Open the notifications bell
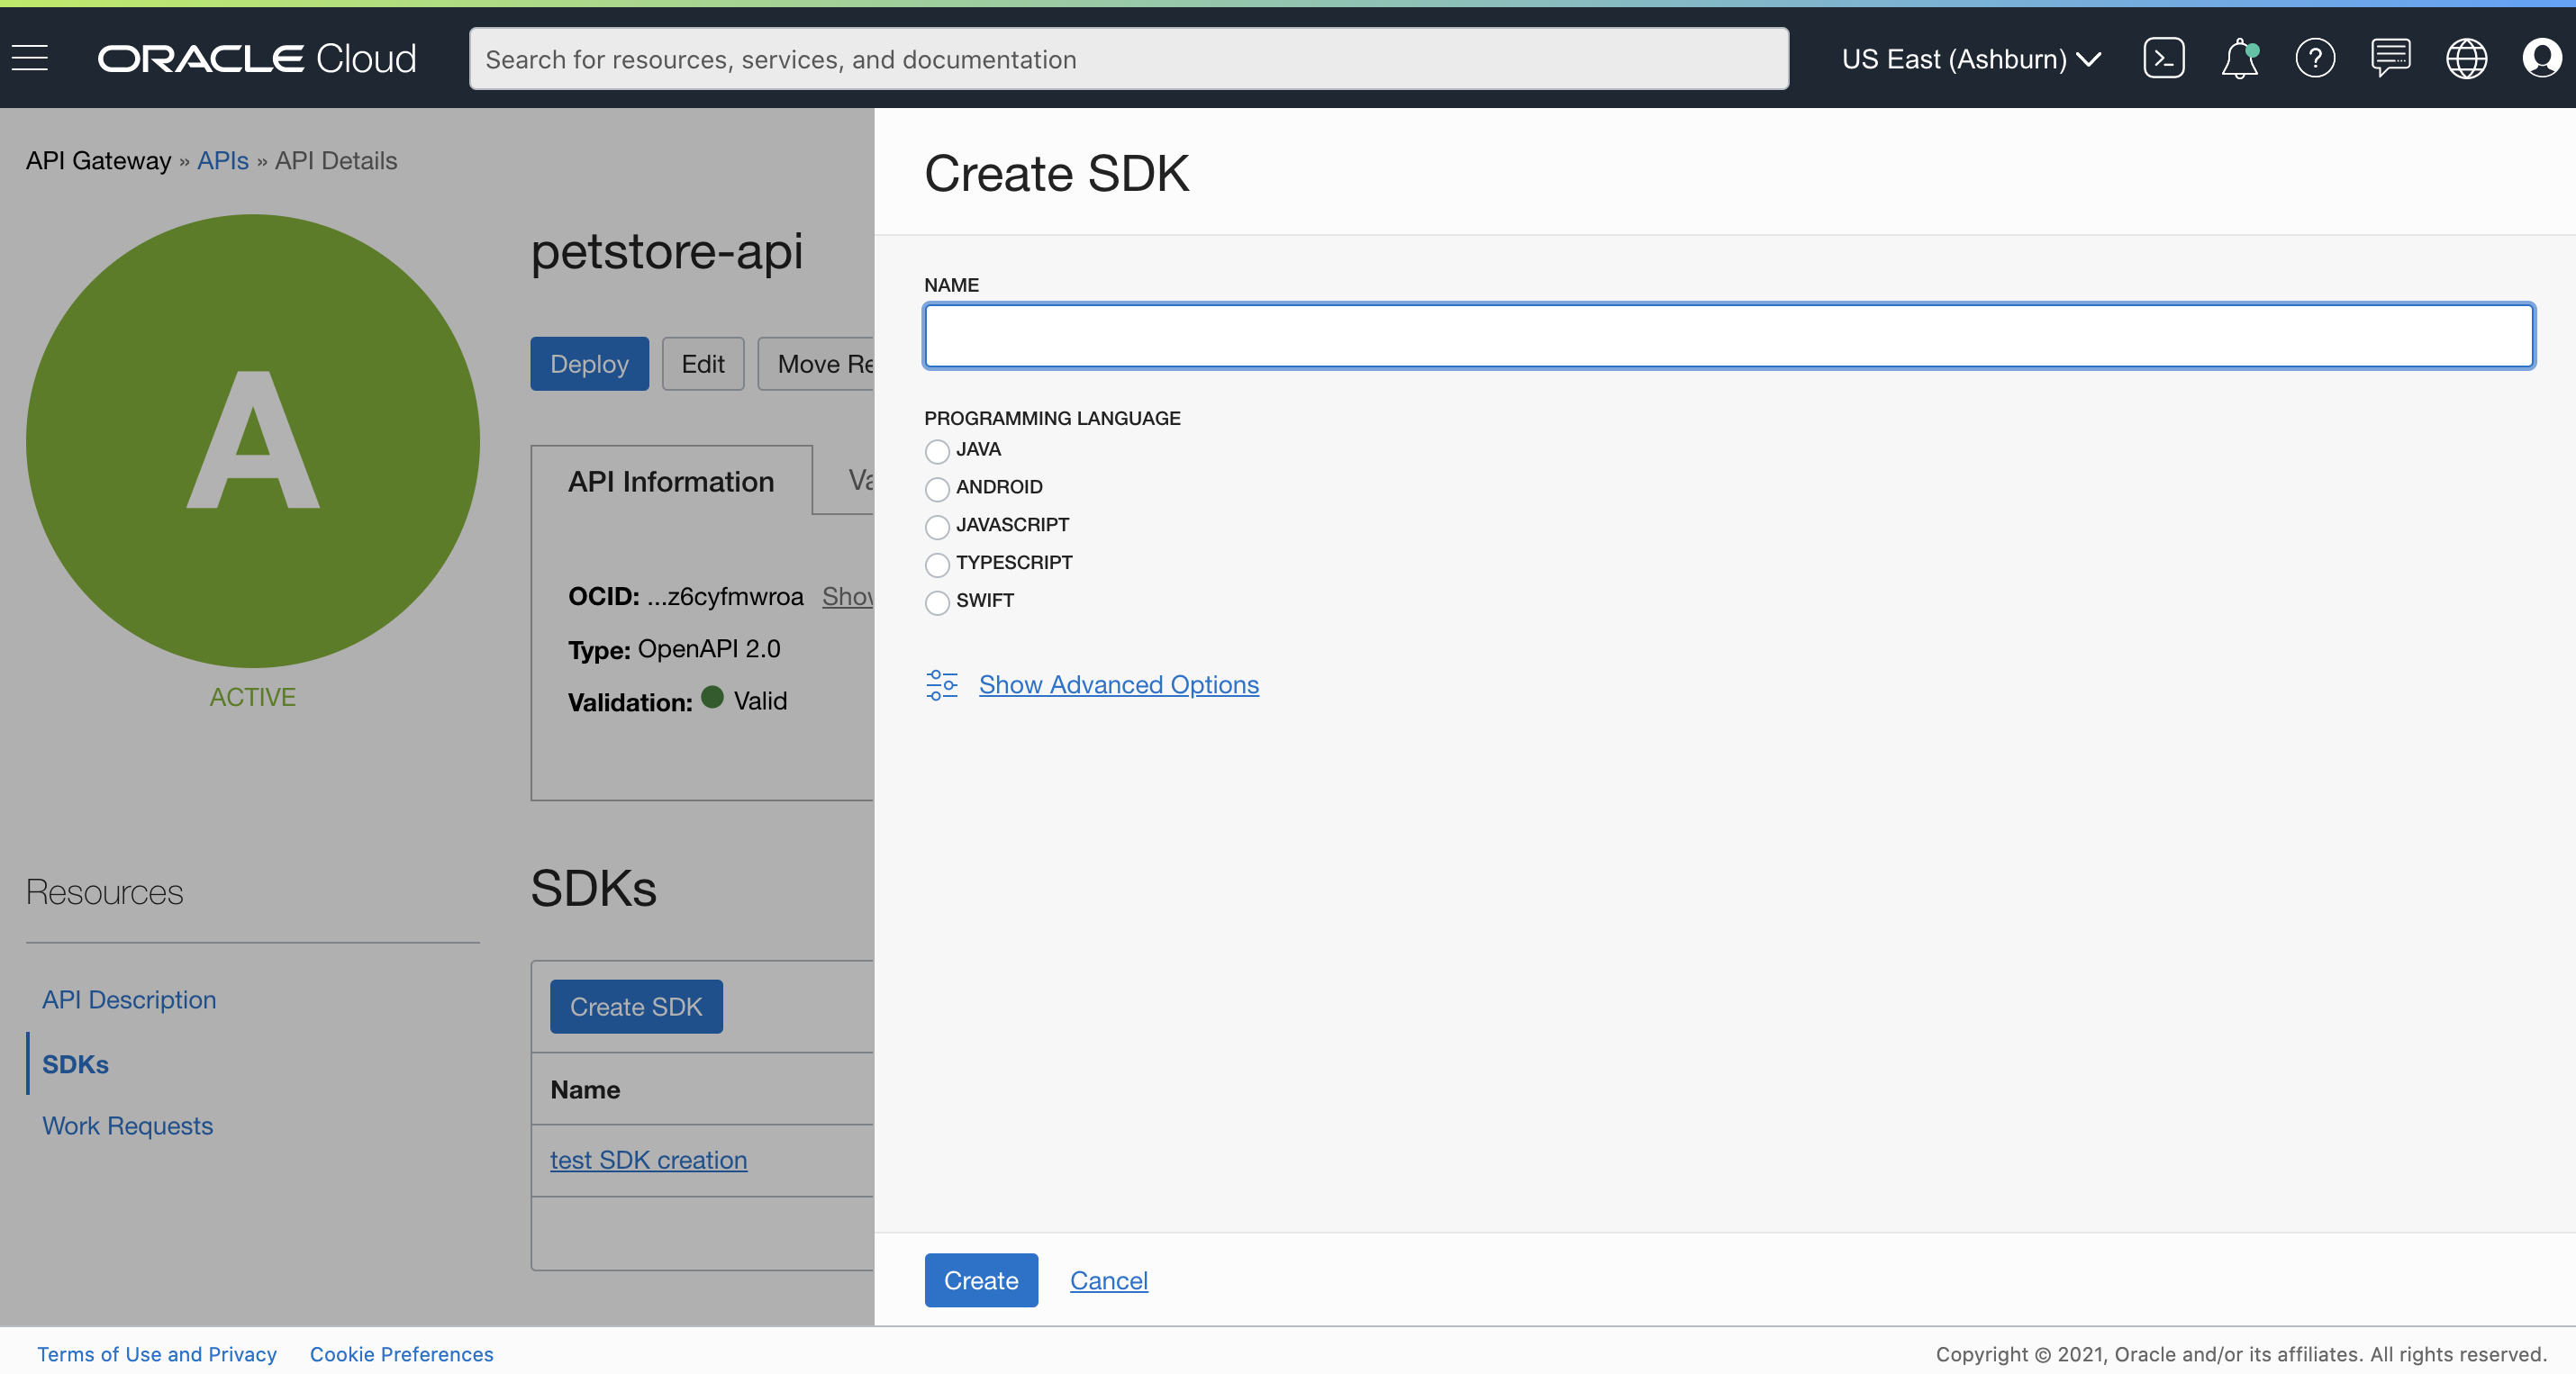The width and height of the screenshot is (2576, 1374). tap(2240, 58)
